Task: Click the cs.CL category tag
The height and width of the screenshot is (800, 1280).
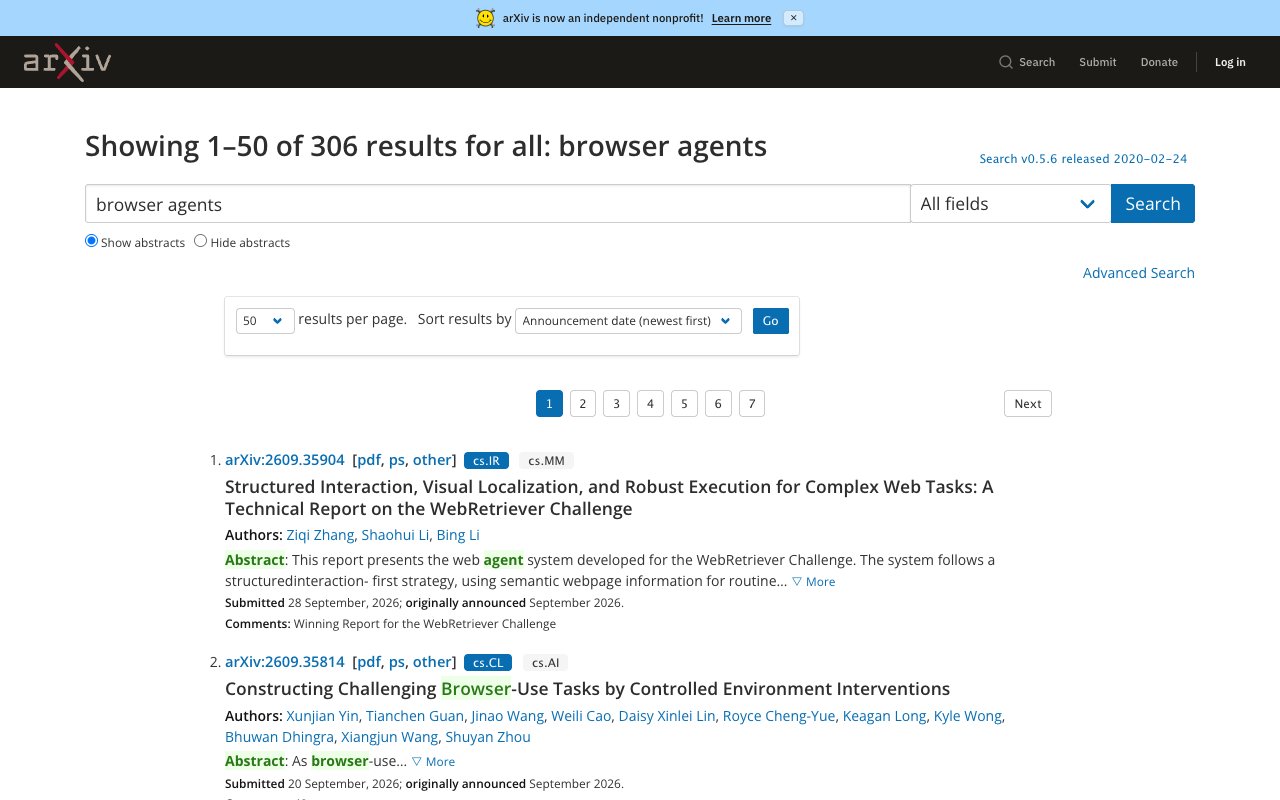Action: pyautogui.click(x=488, y=663)
